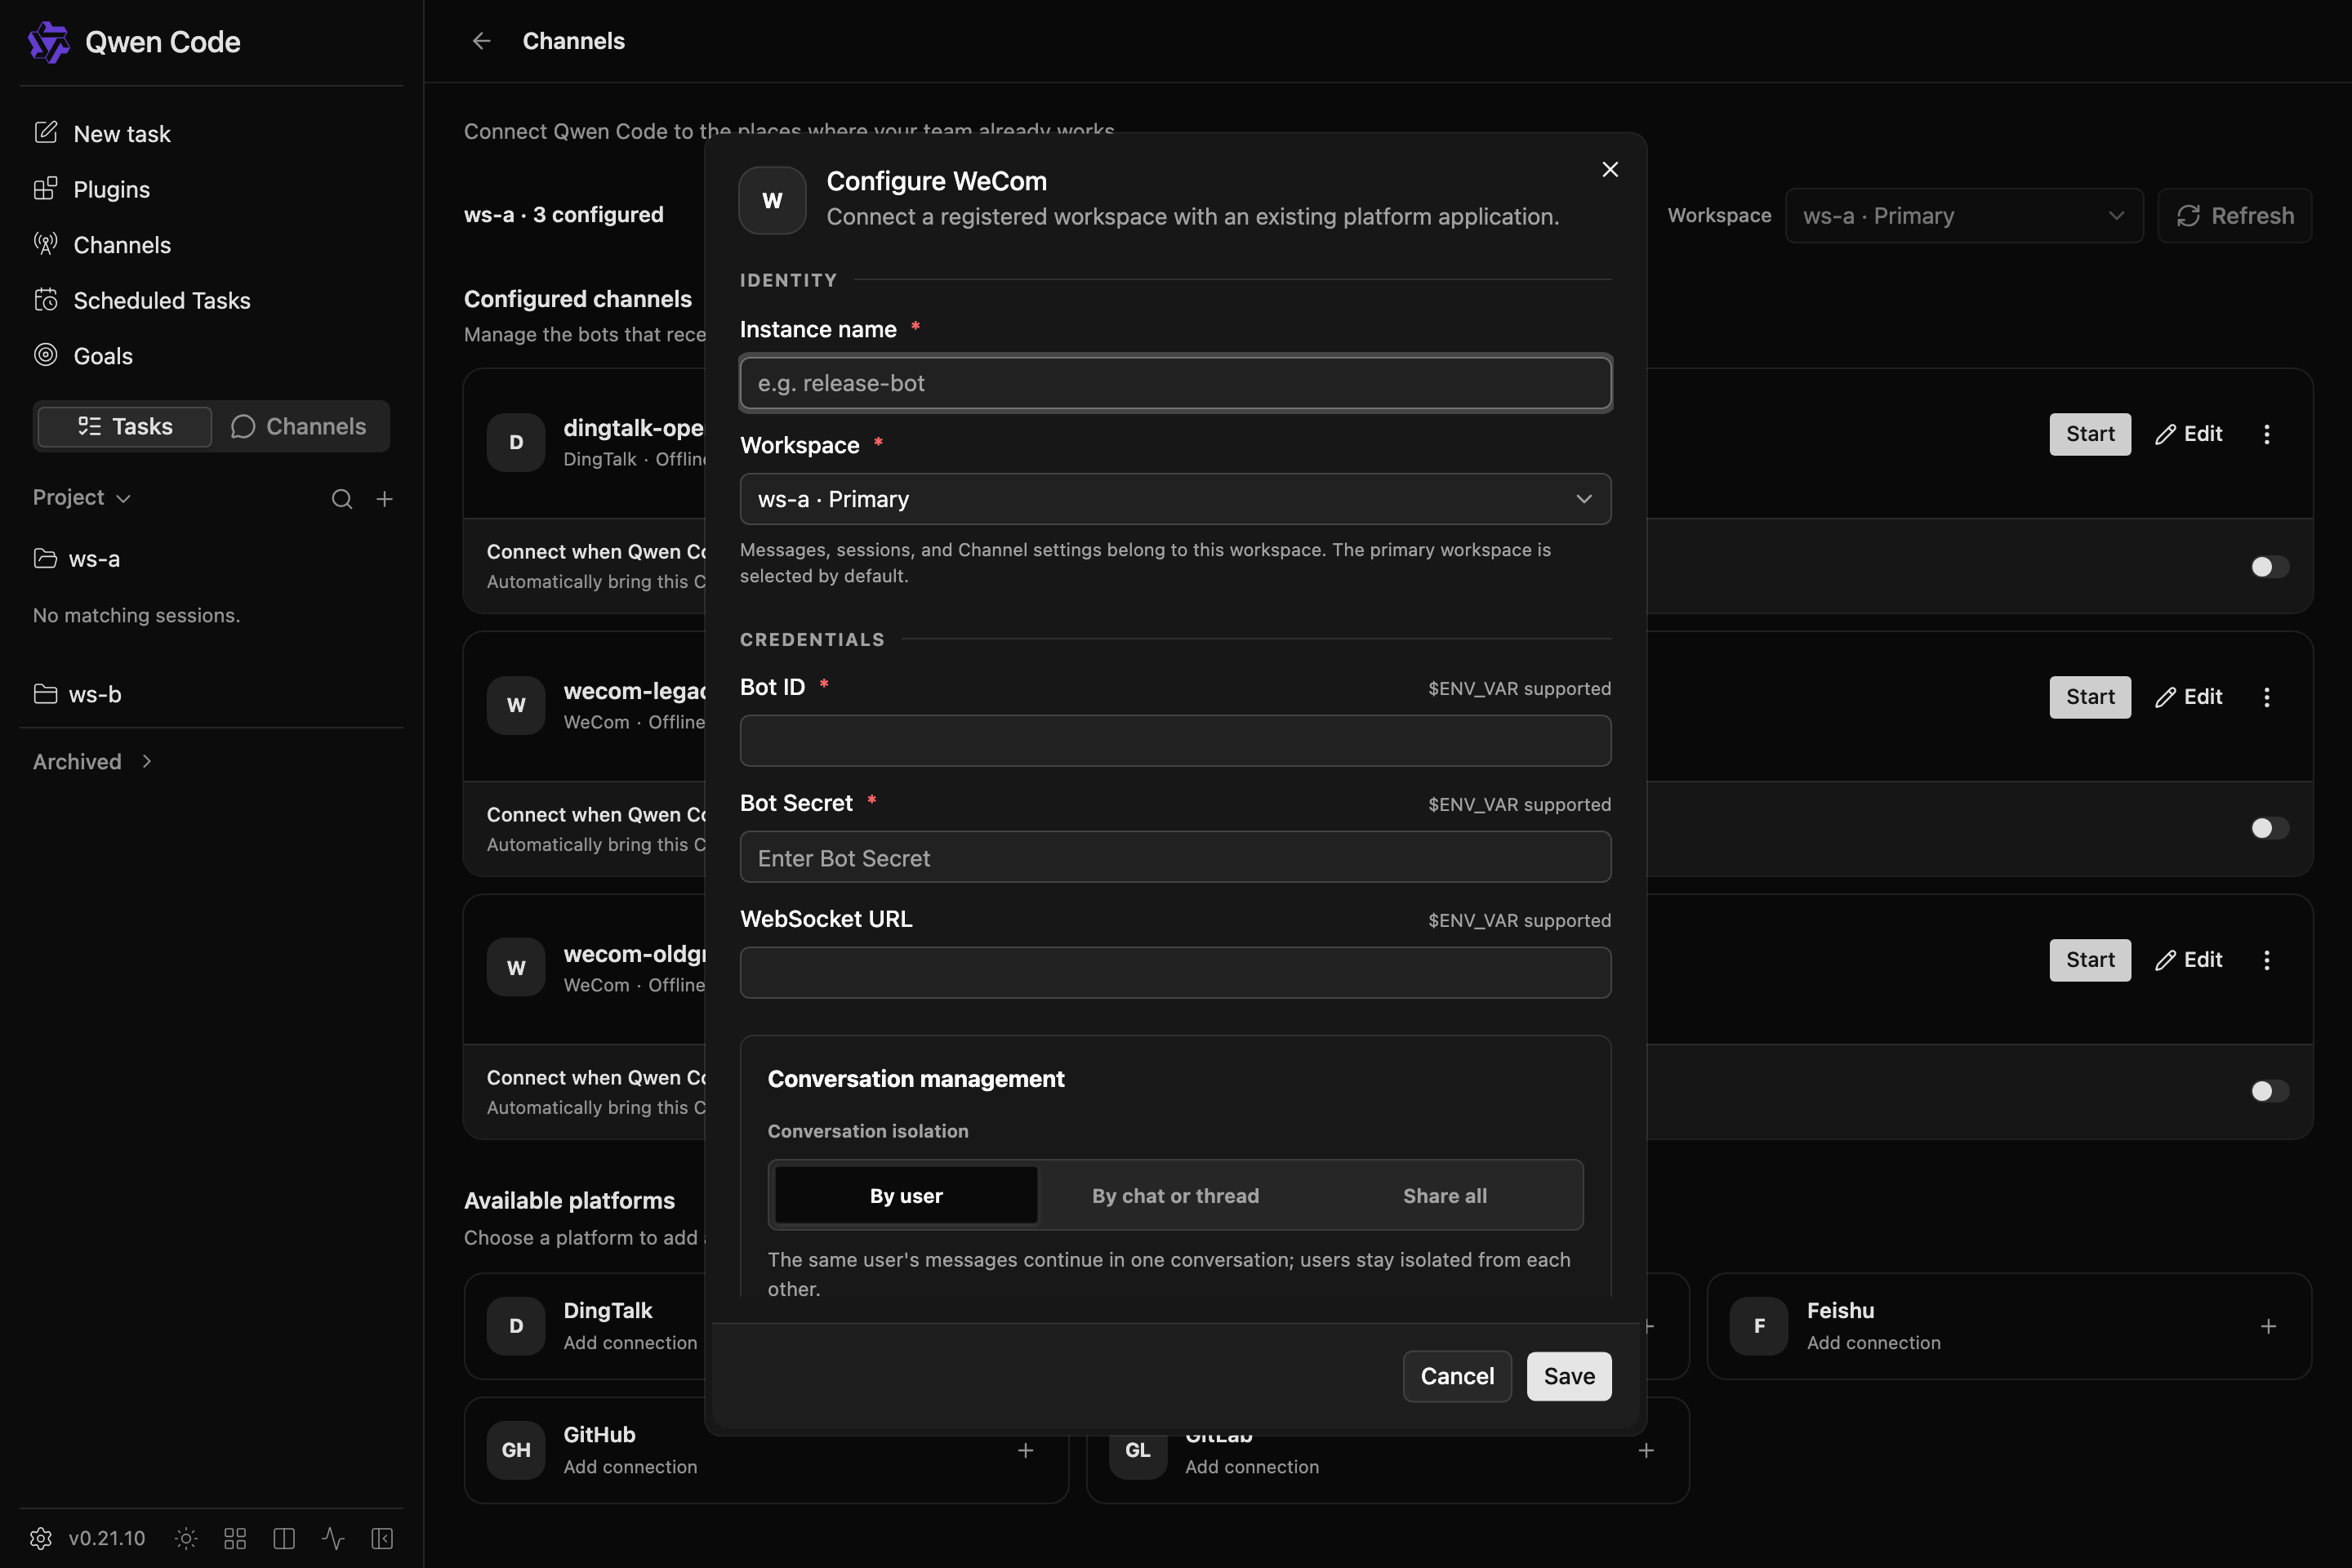Start the wecom-oldgr channel
Viewport: 2352px width, 1568px height.
(x=2090, y=960)
